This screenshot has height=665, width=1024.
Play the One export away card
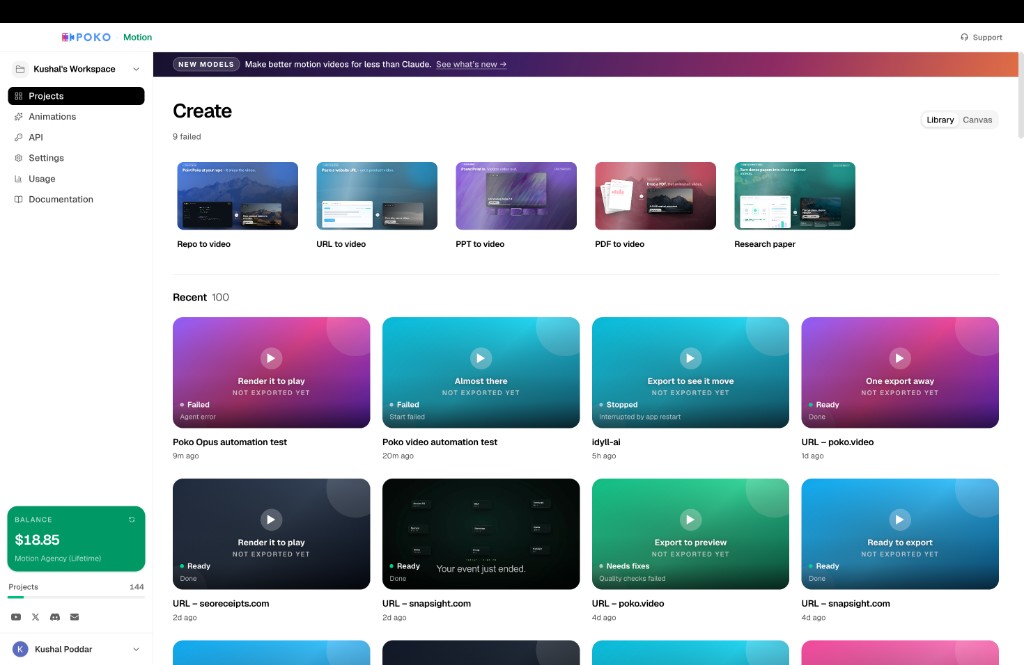(x=900, y=358)
